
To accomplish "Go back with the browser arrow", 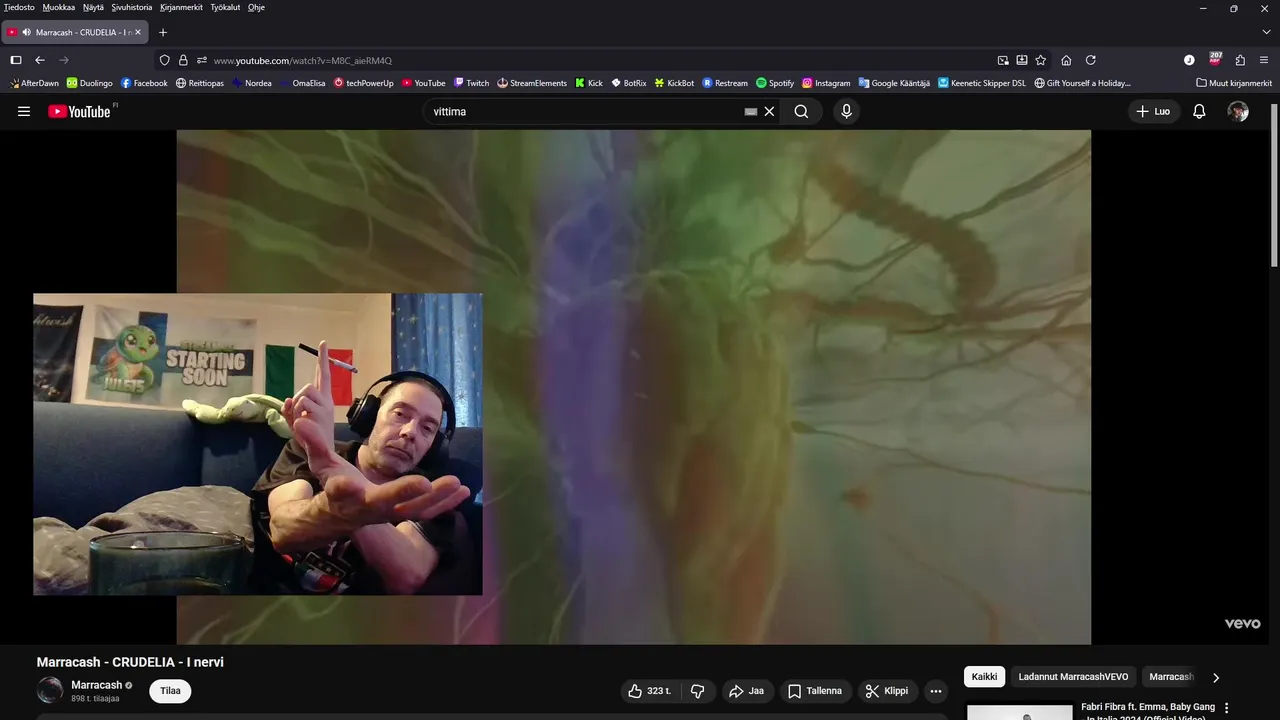I will [40, 60].
